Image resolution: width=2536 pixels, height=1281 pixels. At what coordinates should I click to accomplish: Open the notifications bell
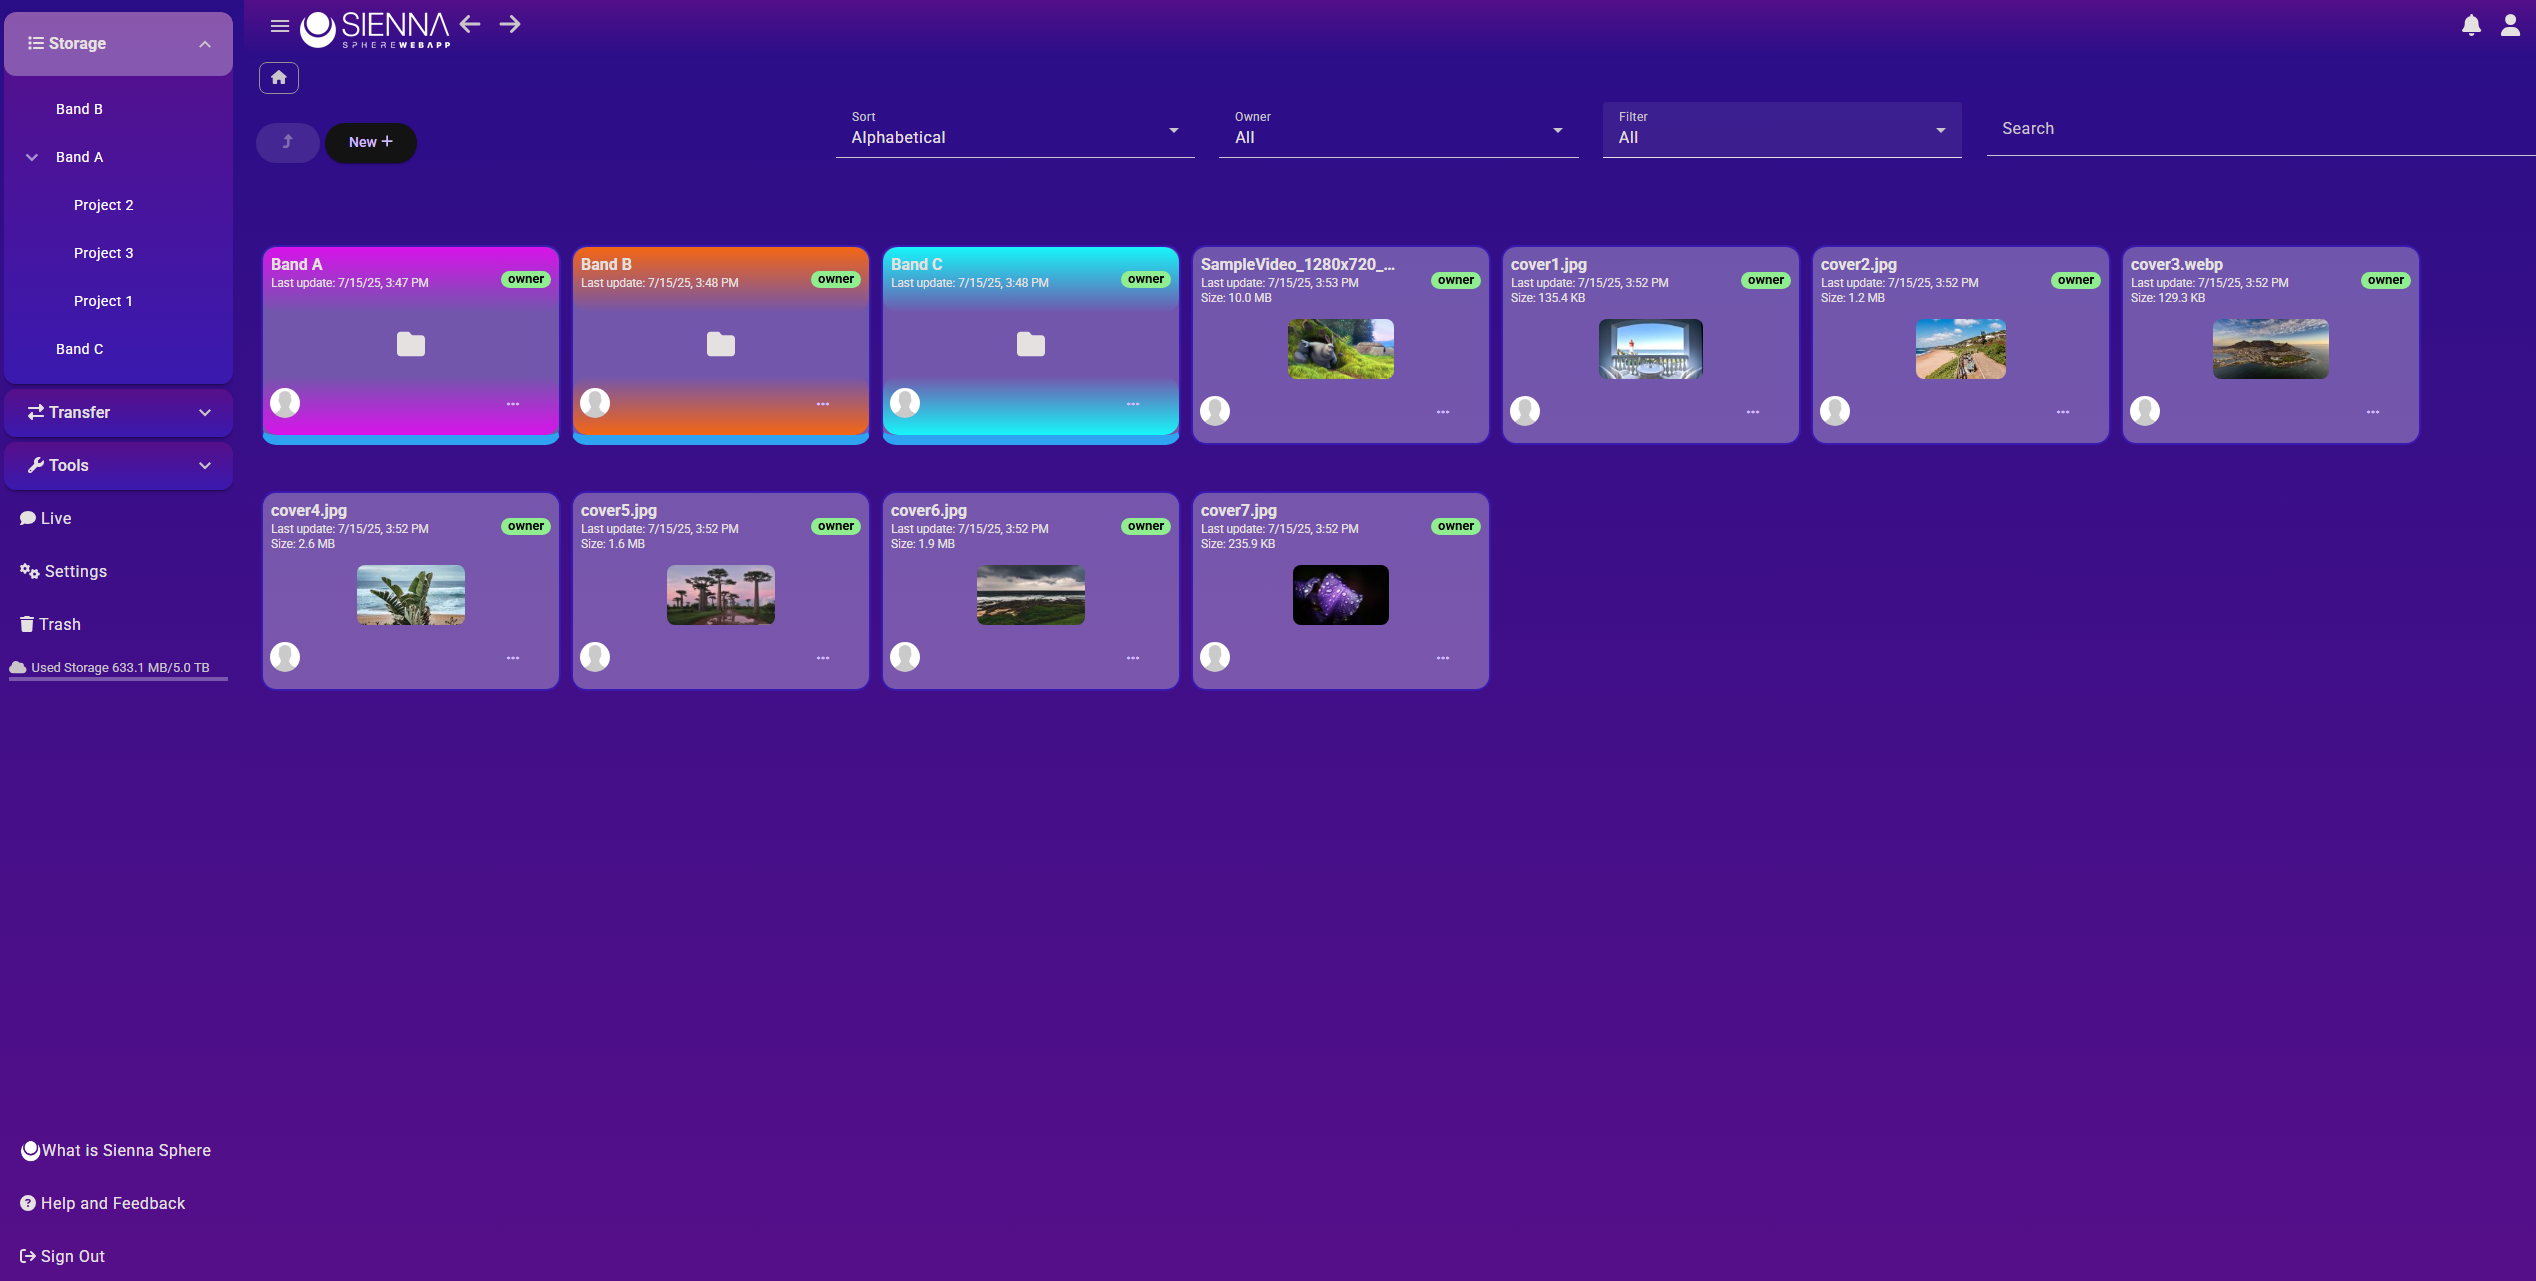[2470, 25]
